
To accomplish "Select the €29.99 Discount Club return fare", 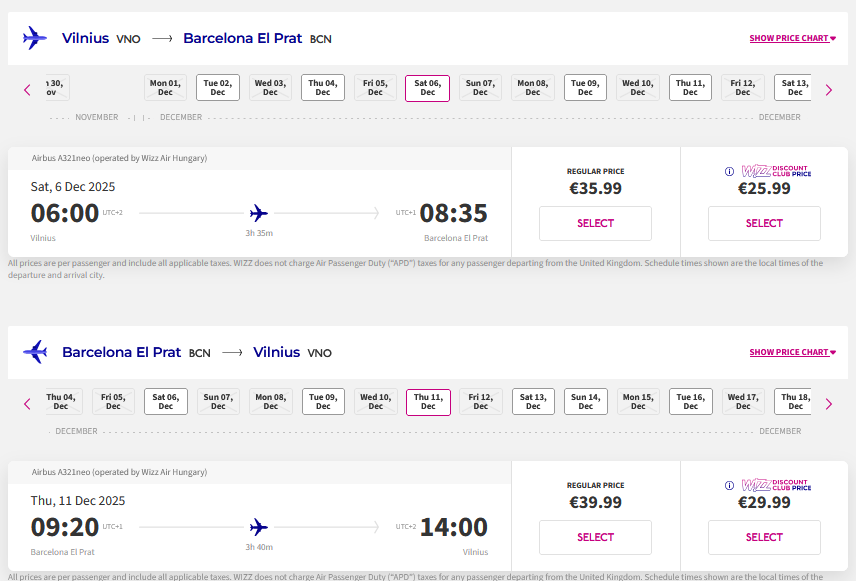I will 764,538.
